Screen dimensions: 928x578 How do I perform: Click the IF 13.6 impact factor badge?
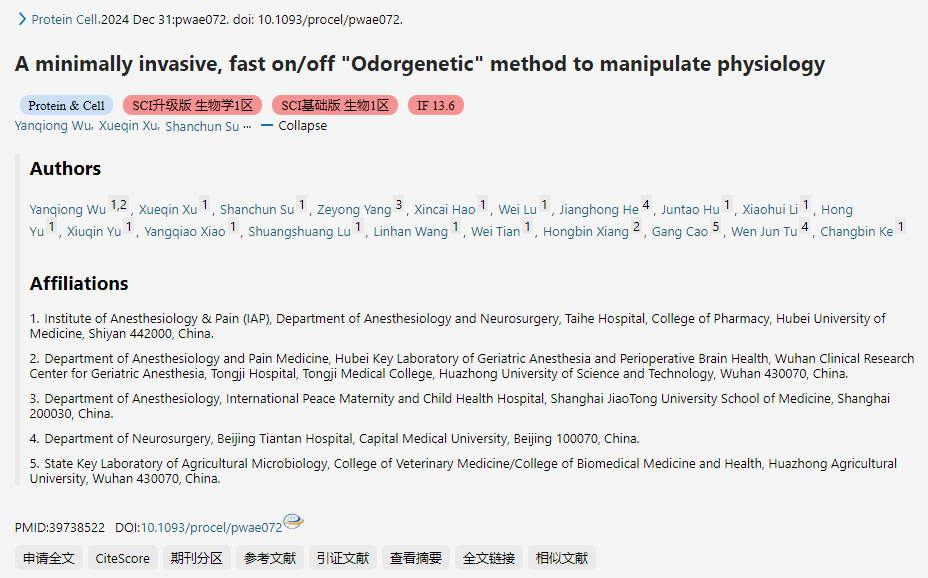click(436, 105)
